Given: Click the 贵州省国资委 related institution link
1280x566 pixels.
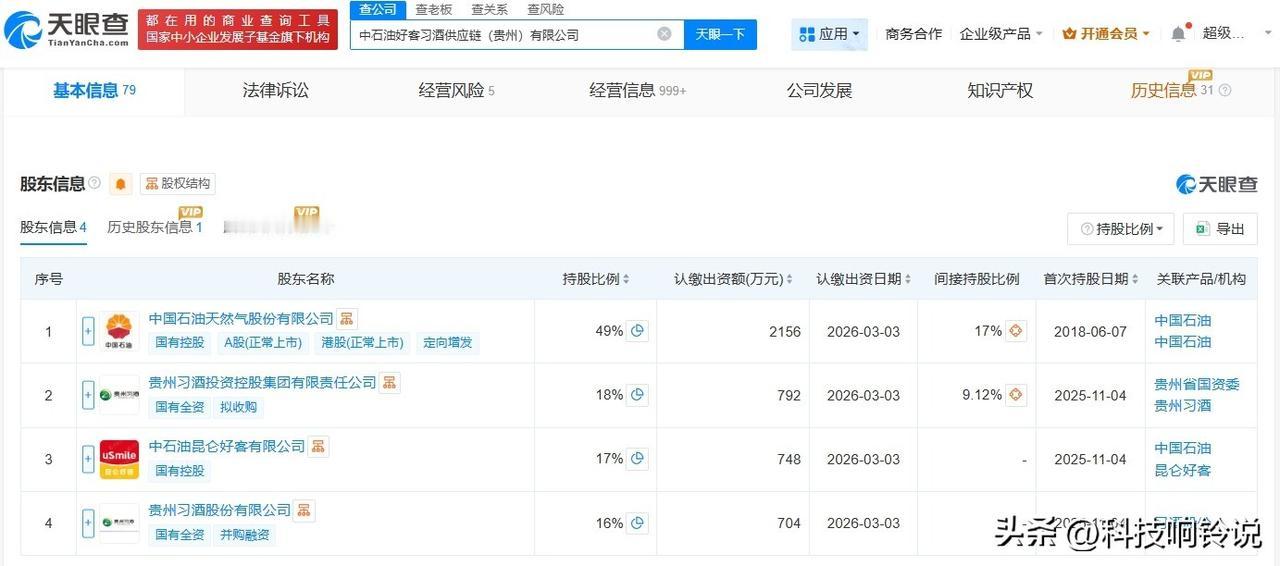Looking at the screenshot, I should pos(1197,385).
